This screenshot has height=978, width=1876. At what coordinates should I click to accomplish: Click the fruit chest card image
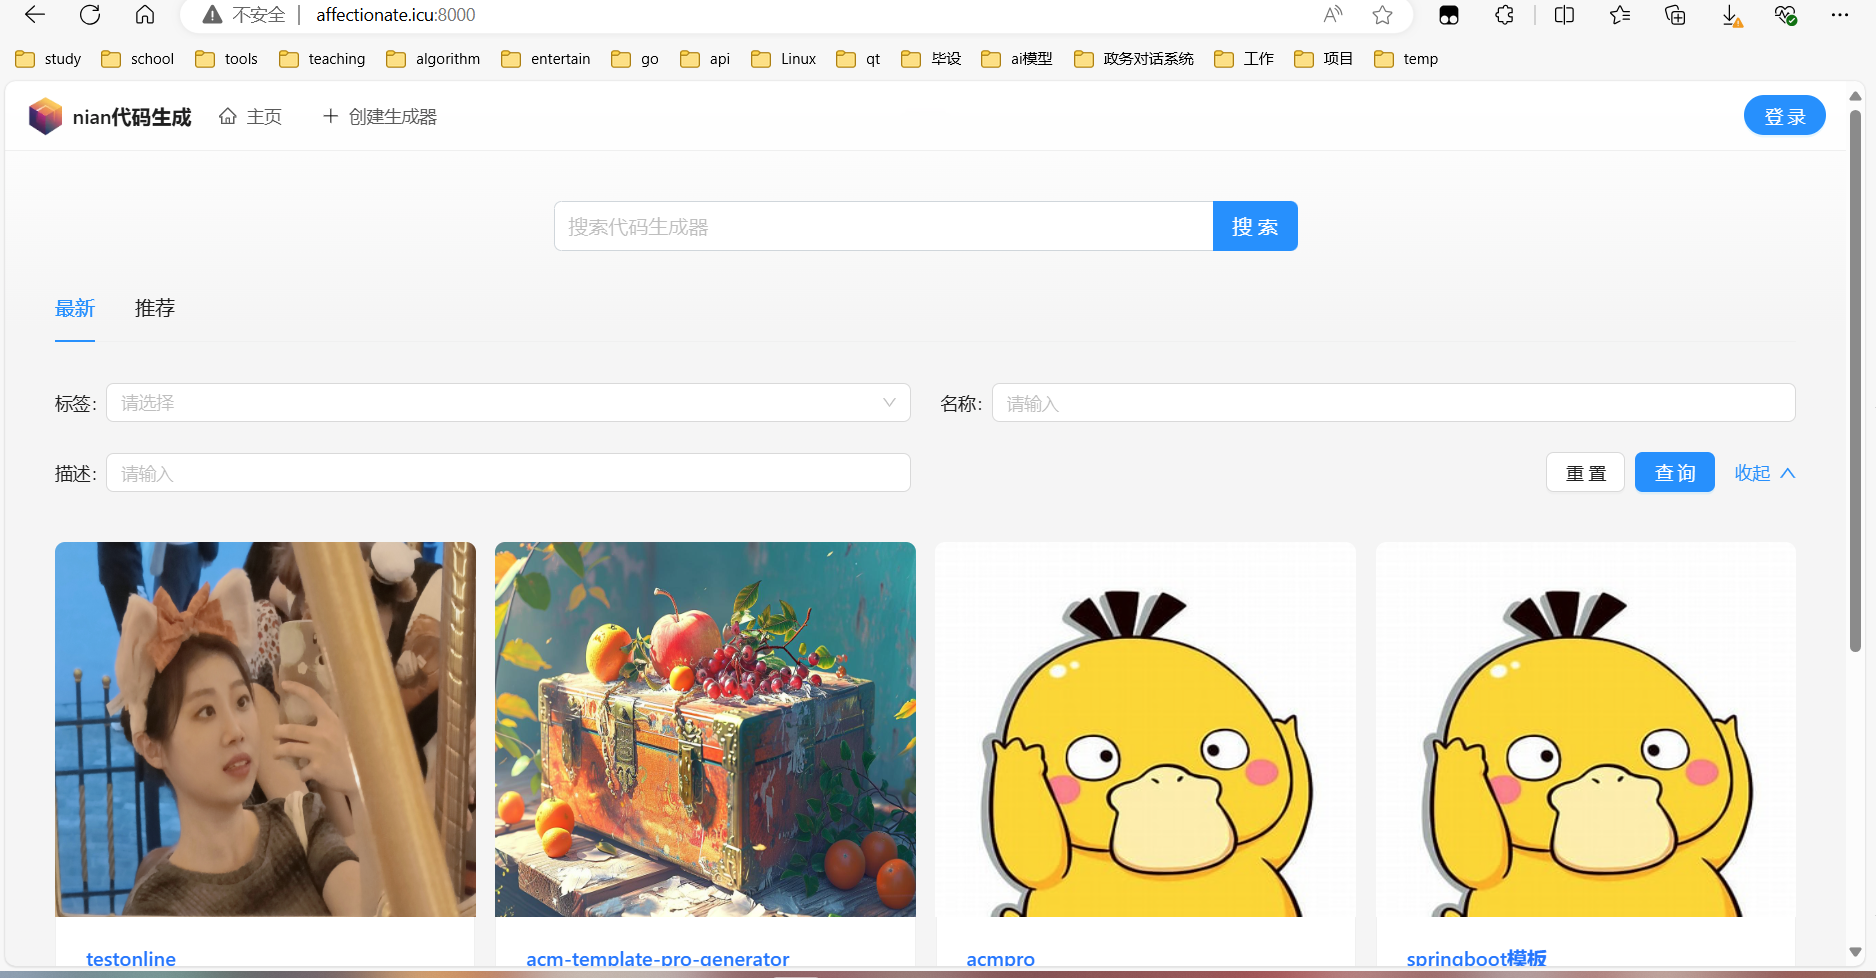pyautogui.click(x=705, y=729)
